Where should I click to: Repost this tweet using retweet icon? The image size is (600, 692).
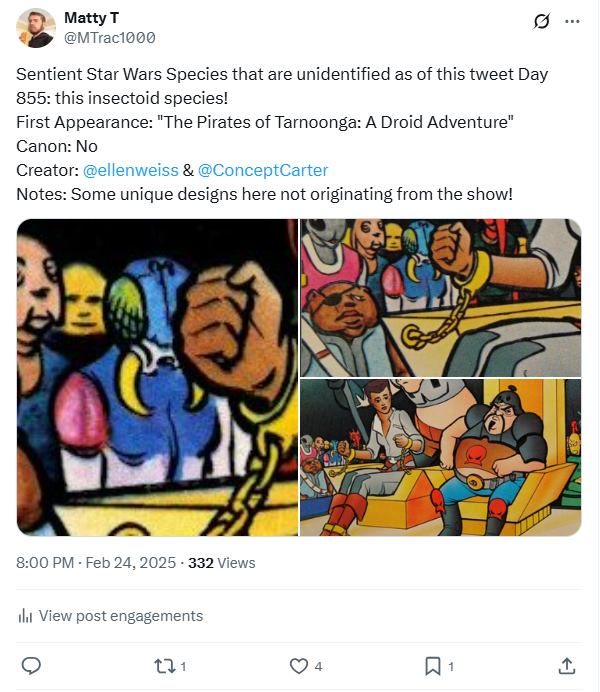165,665
